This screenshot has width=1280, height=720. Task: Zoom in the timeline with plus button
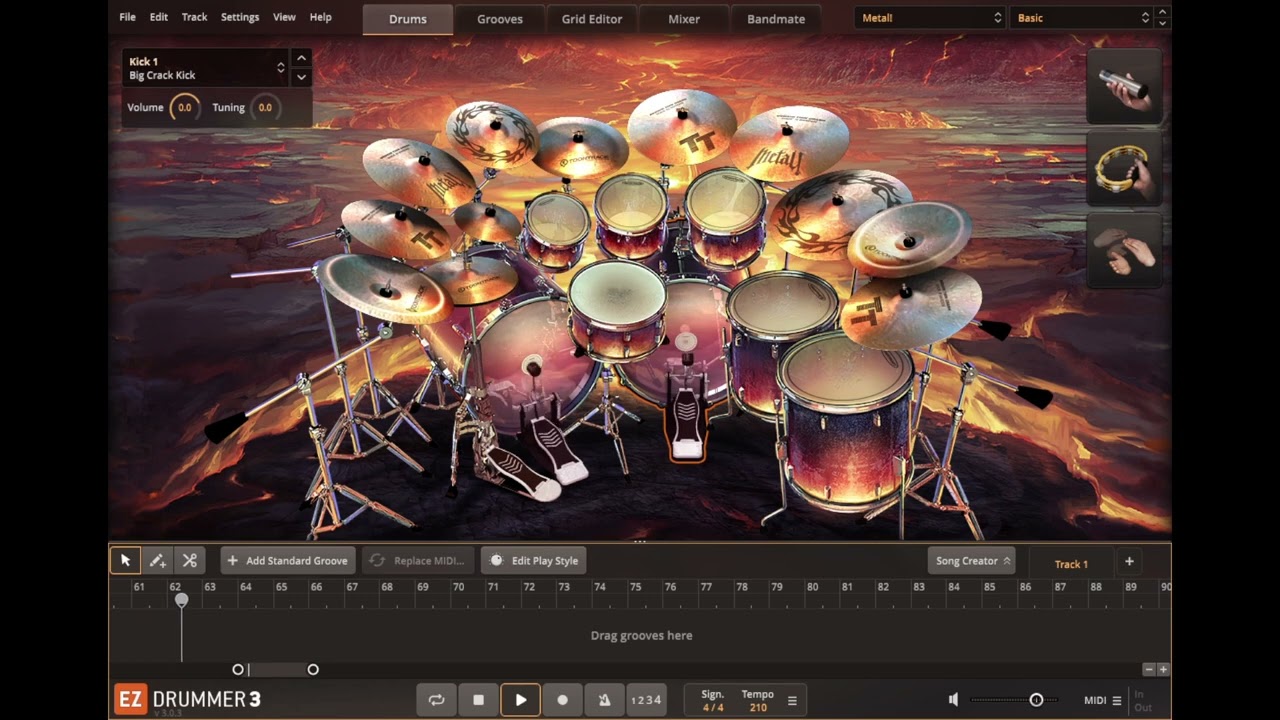[x=1163, y=669]
